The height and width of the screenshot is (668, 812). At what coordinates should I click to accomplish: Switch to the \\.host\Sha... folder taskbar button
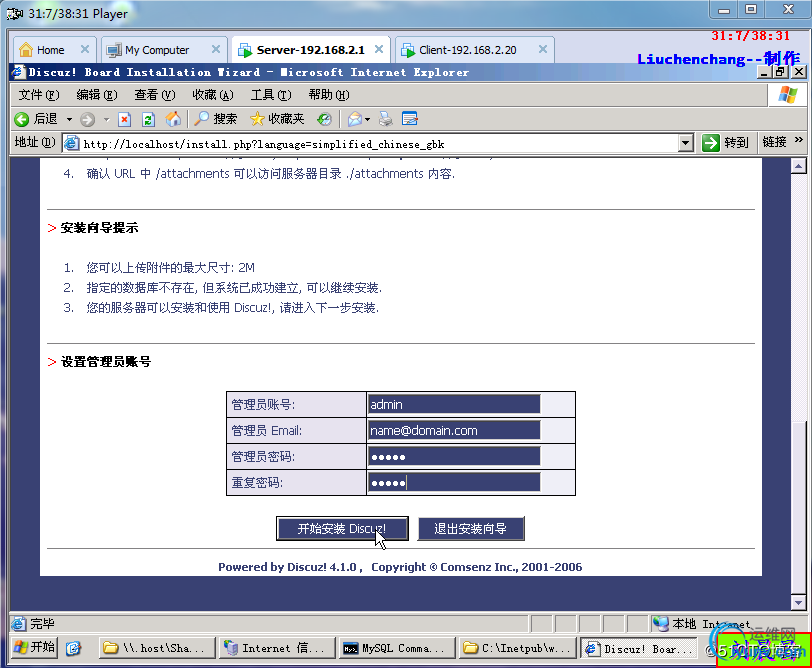157,648
